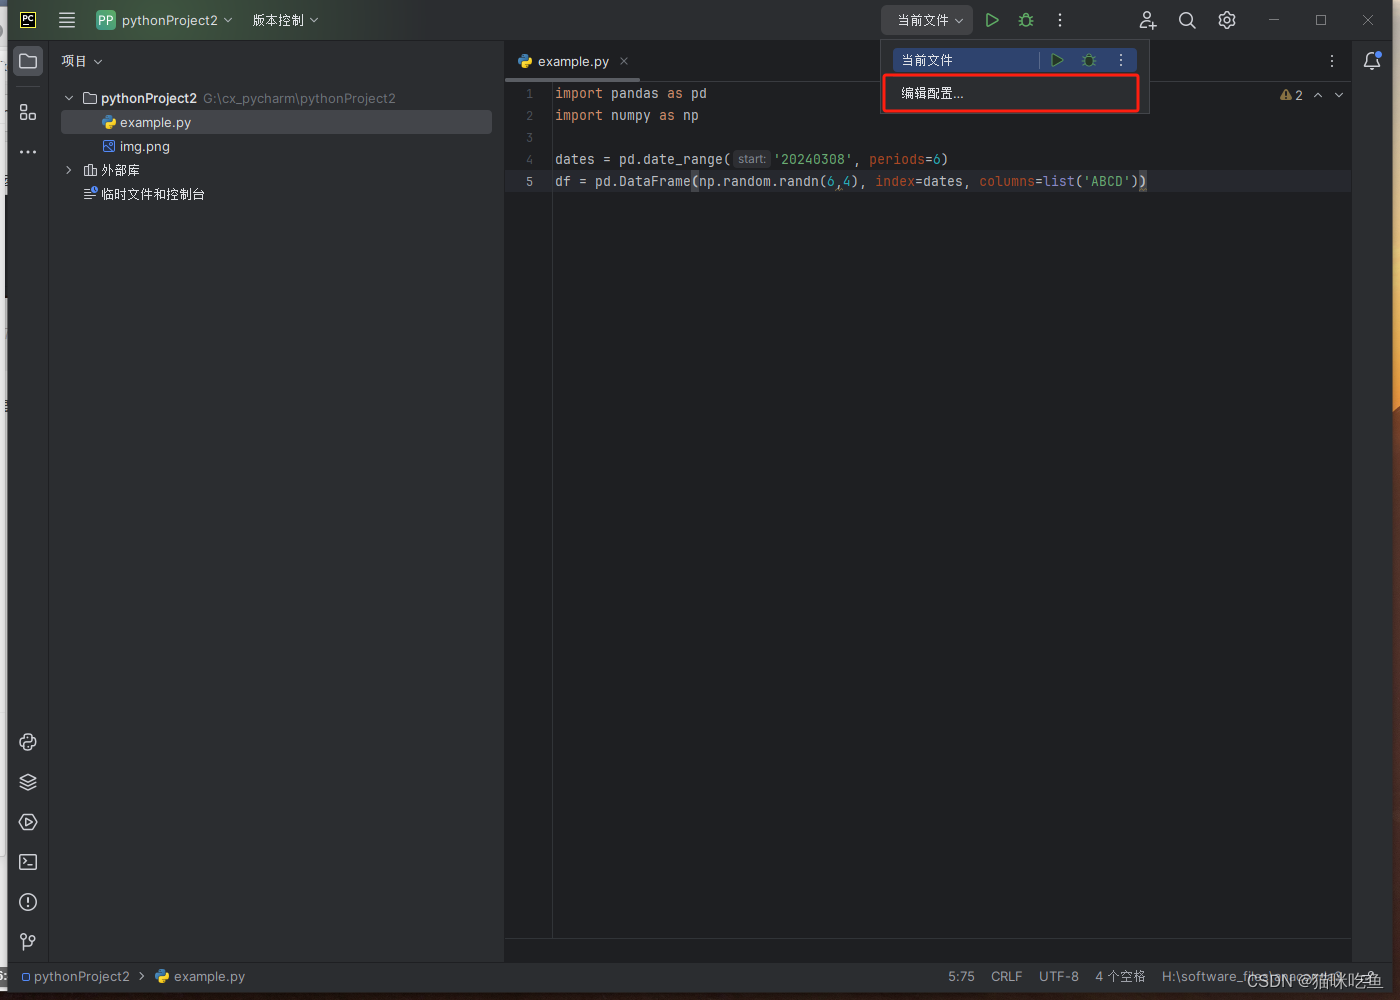This screenshot has height=1000, width=1400.
Task: Go to the previous highlighted problem
Action: pyautogui.click(x=1318, y=95)
